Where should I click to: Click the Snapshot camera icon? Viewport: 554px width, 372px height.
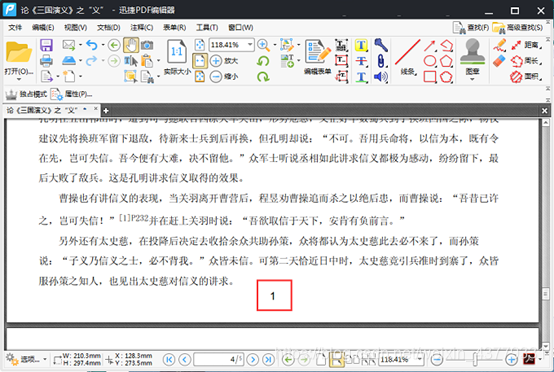[147, 45]
